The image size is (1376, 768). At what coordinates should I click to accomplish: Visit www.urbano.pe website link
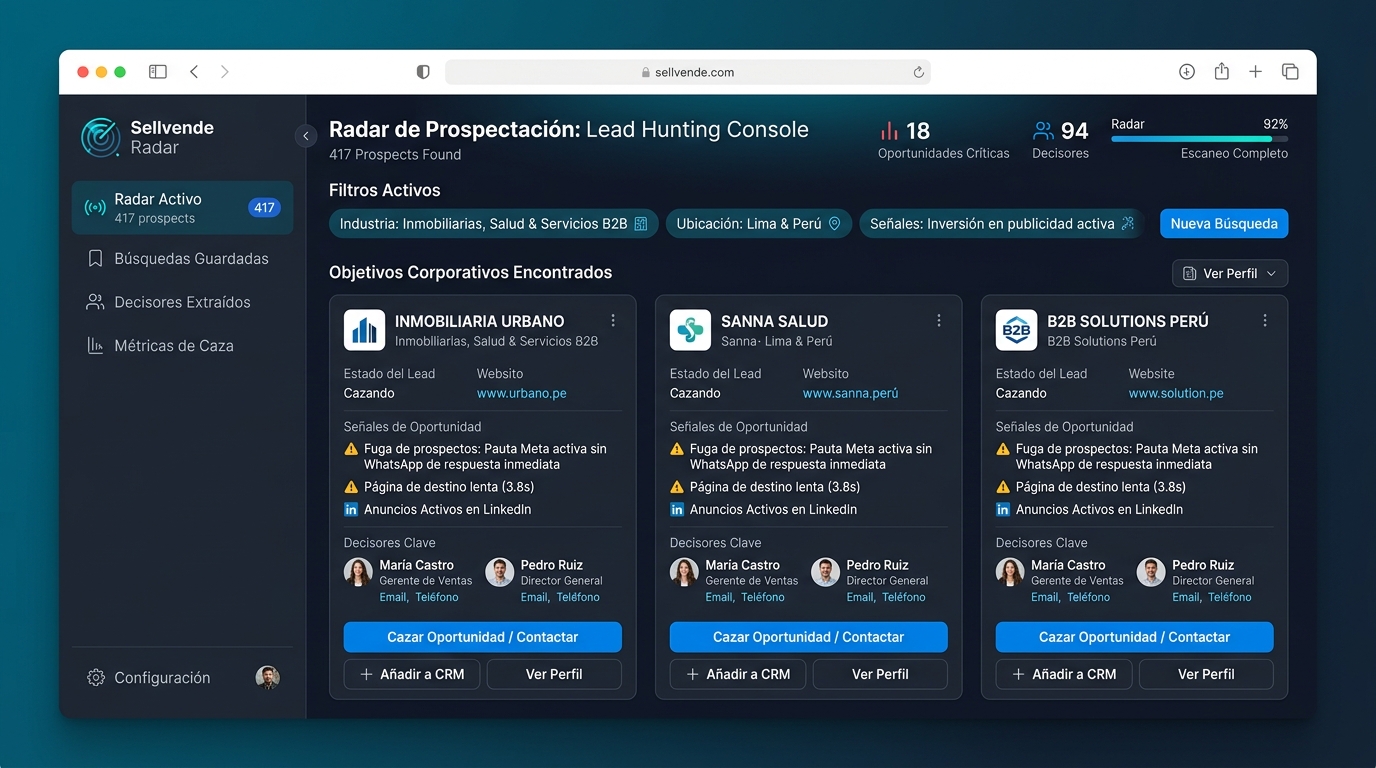point(522,394)
